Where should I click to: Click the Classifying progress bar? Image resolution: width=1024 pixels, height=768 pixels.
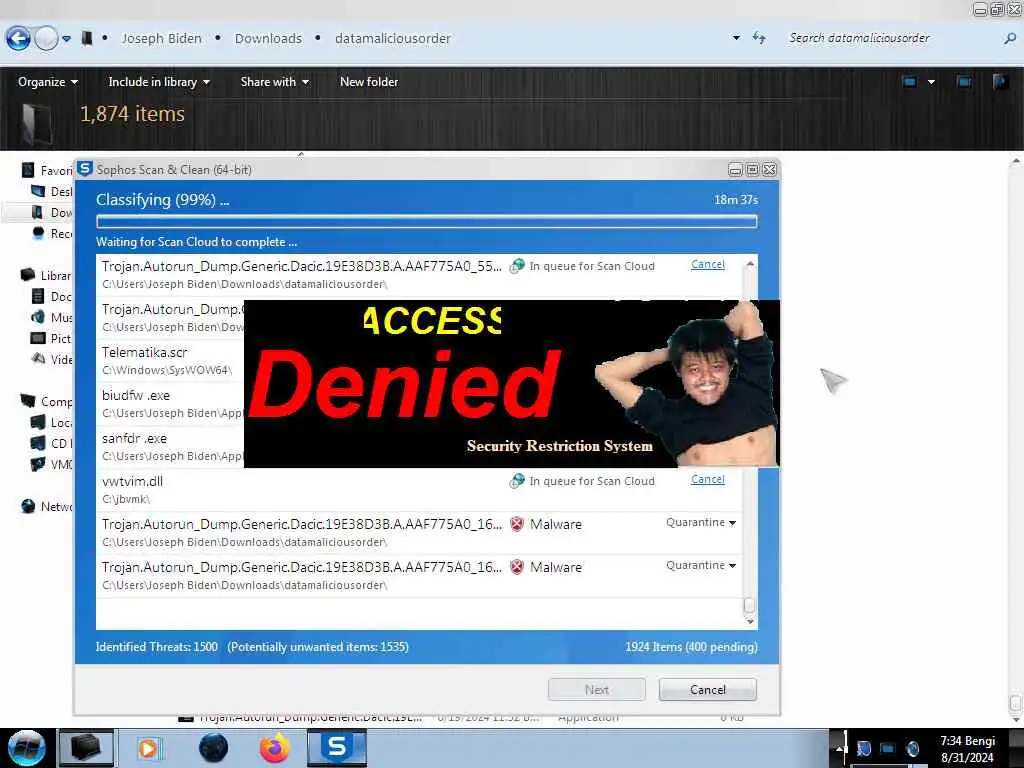tap(426, 221)
